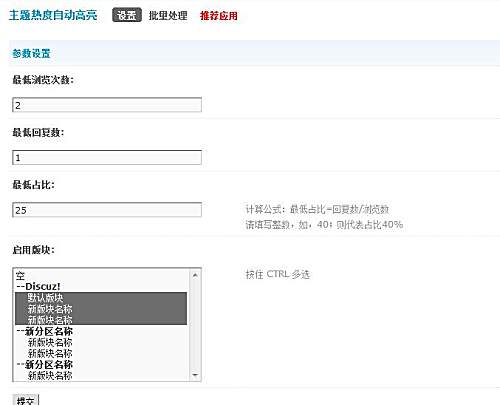Select last visible 新版块名称 option
This screenshot has width=500, height=405.
pyautogui.click(x=101, y=376)
